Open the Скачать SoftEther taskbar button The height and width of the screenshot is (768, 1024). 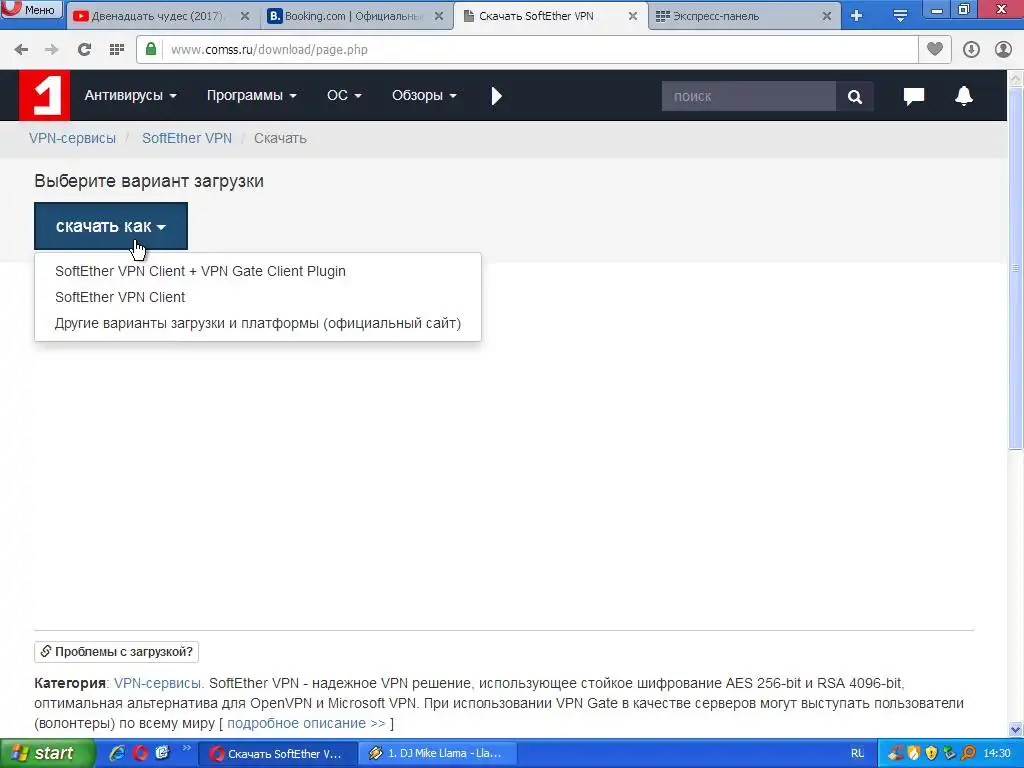coord(277,754)
